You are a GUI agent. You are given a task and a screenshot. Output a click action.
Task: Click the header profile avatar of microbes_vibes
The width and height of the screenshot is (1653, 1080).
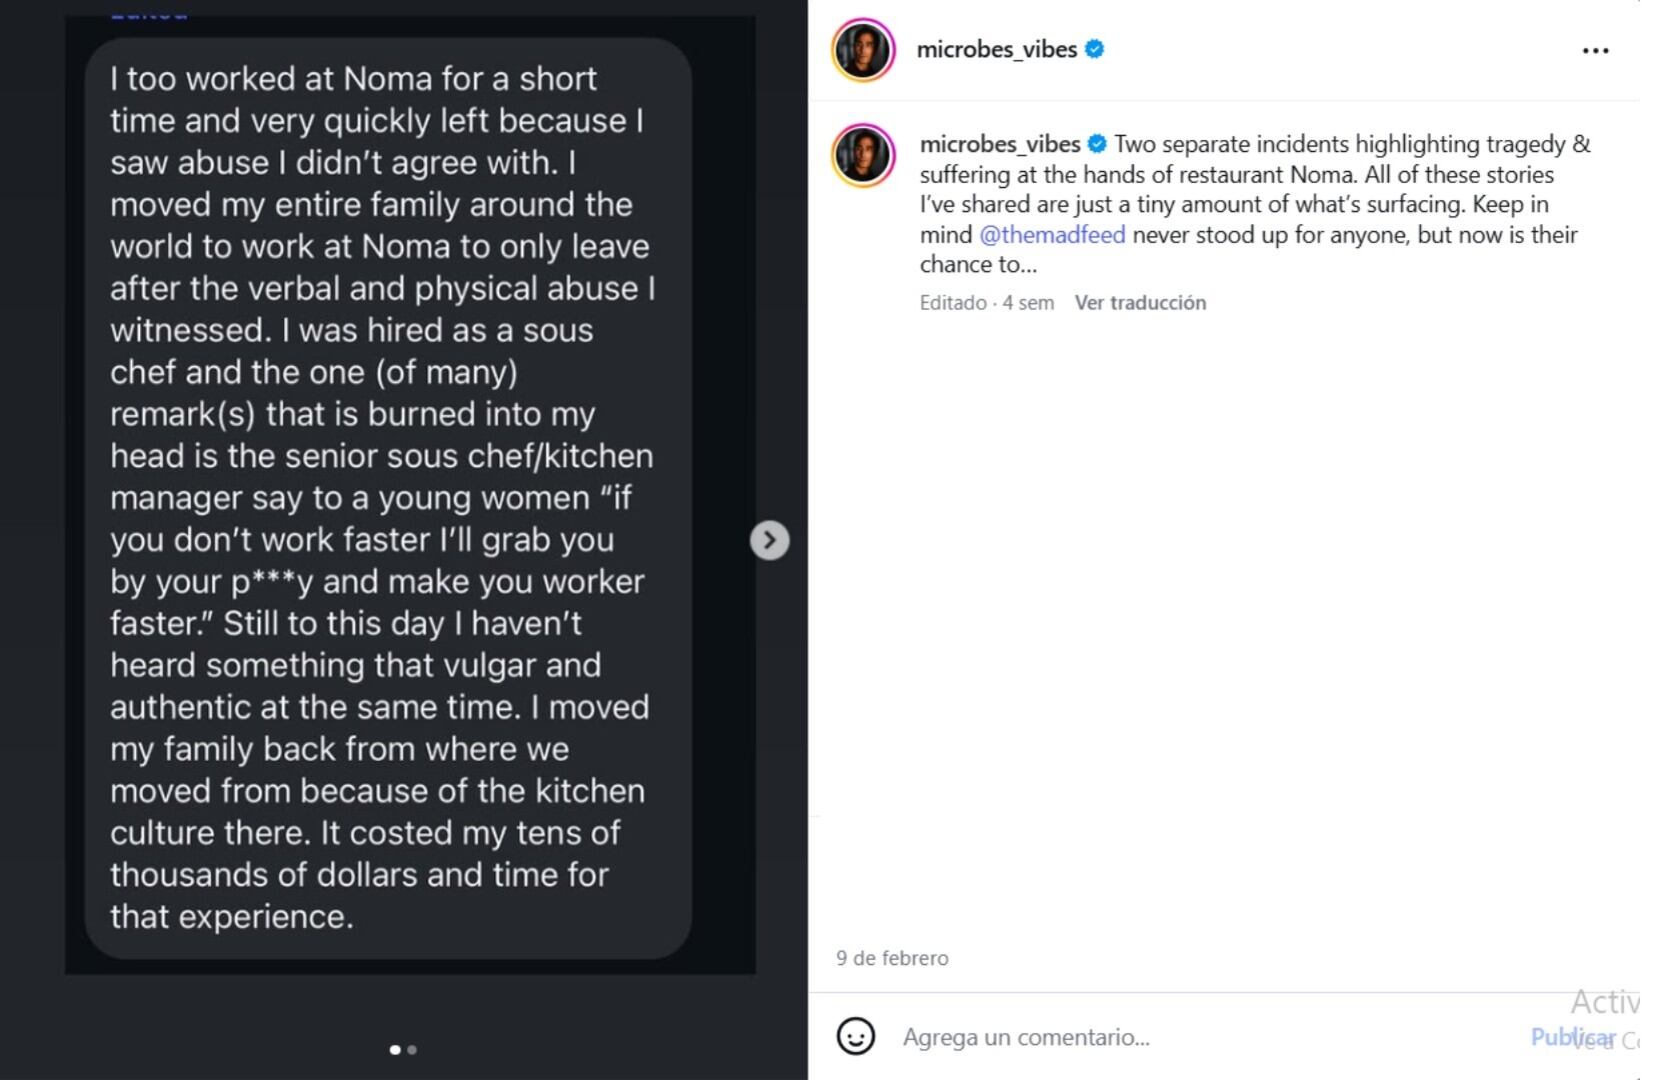[x=862, y=50]
